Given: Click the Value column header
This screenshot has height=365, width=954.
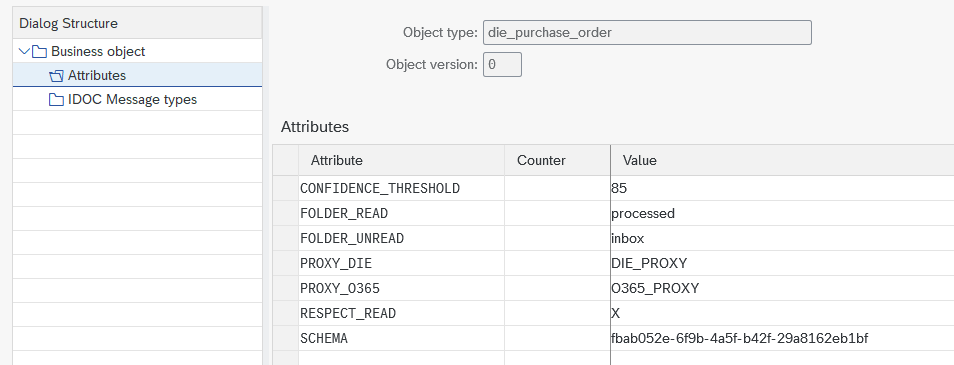Looking at the screenshot, I should (782, 161).
